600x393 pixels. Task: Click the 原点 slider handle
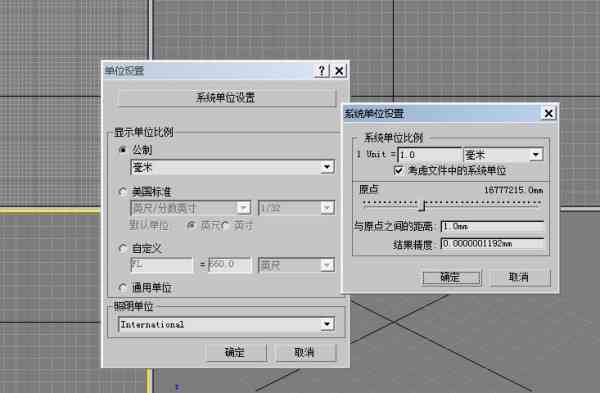(422, 206)
